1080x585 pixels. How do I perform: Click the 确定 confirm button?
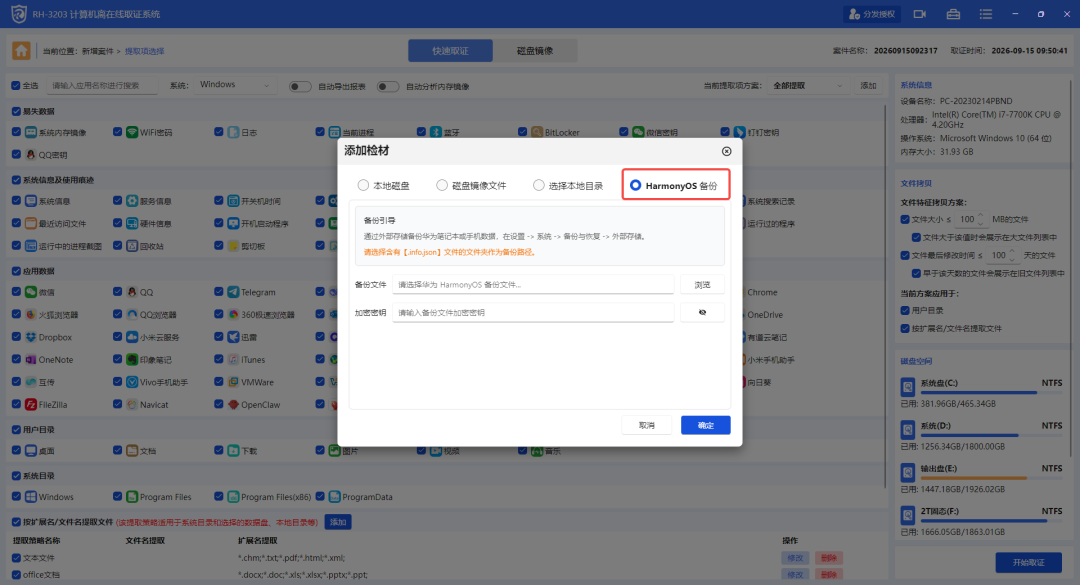(705, 425)
